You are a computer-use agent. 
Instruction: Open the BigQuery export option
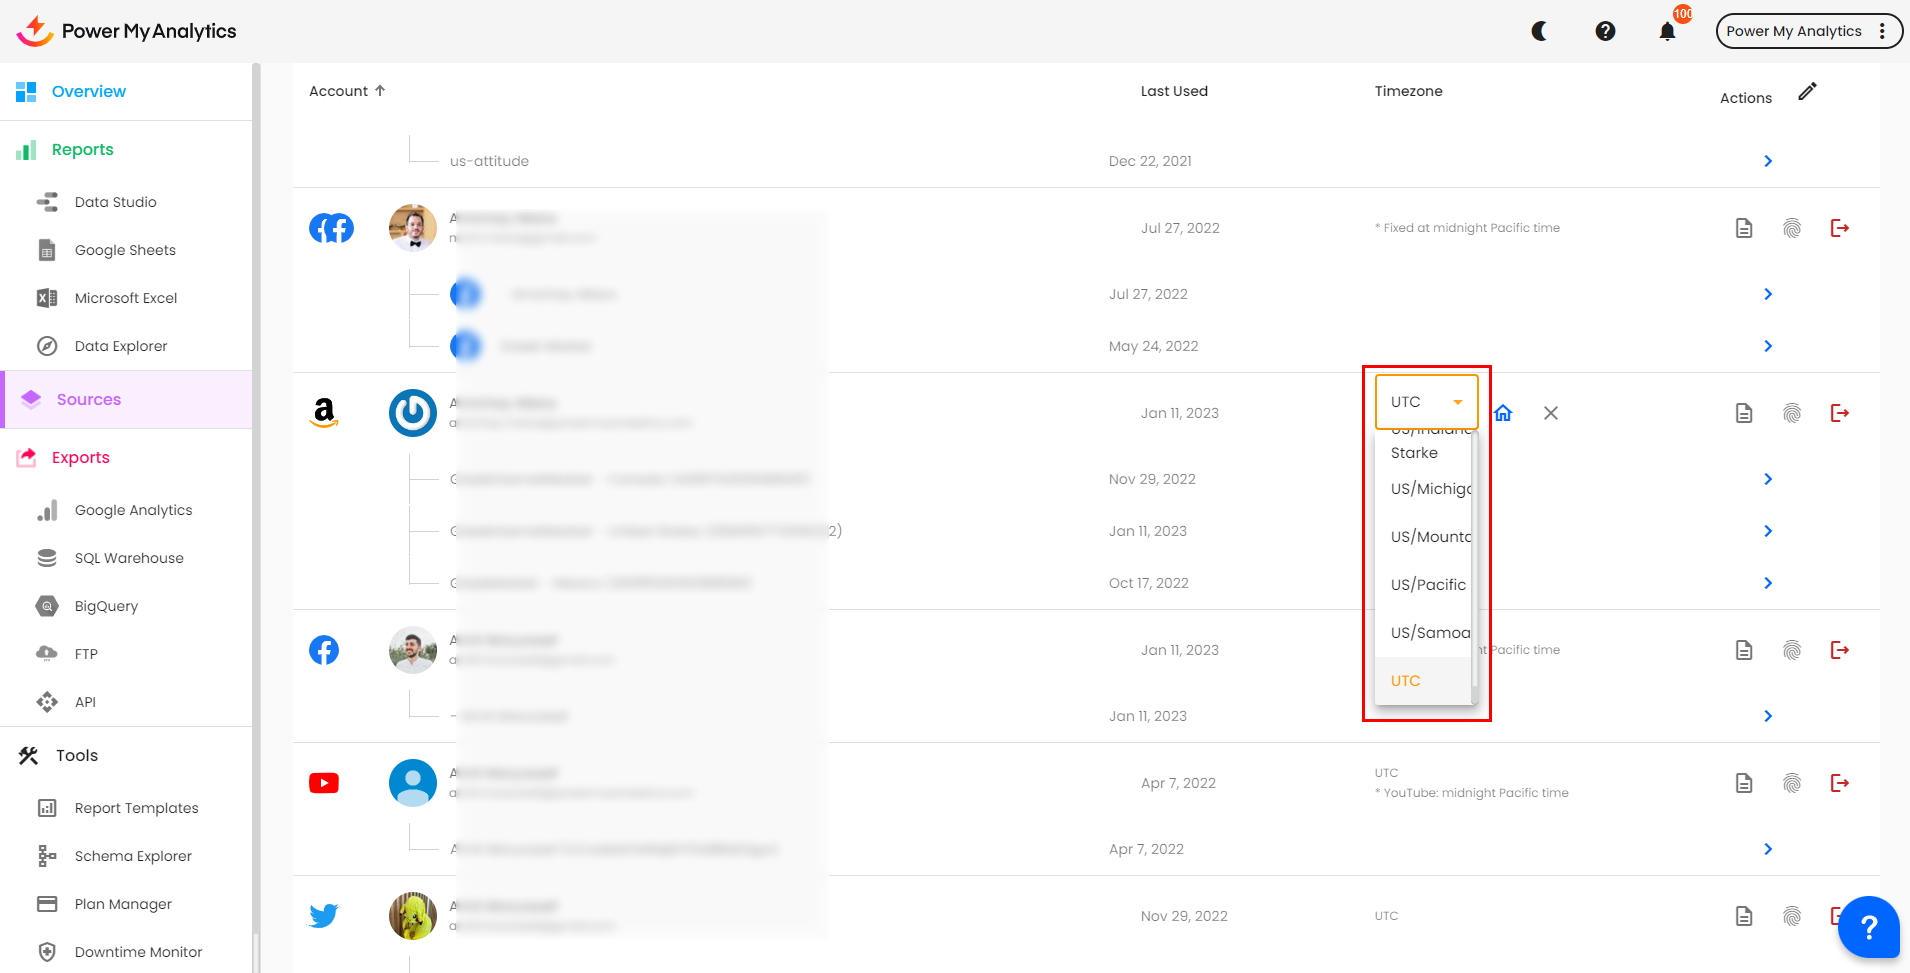point(106,606)
